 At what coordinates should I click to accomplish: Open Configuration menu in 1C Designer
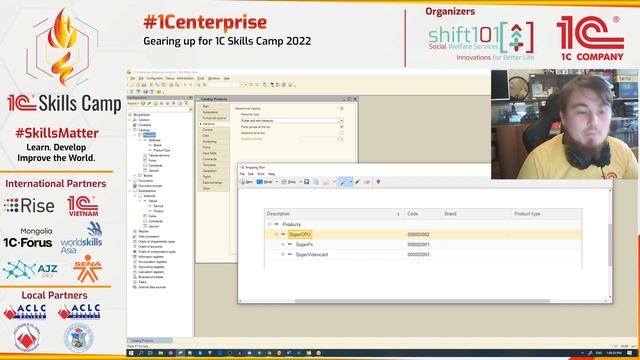pos(155,78)
